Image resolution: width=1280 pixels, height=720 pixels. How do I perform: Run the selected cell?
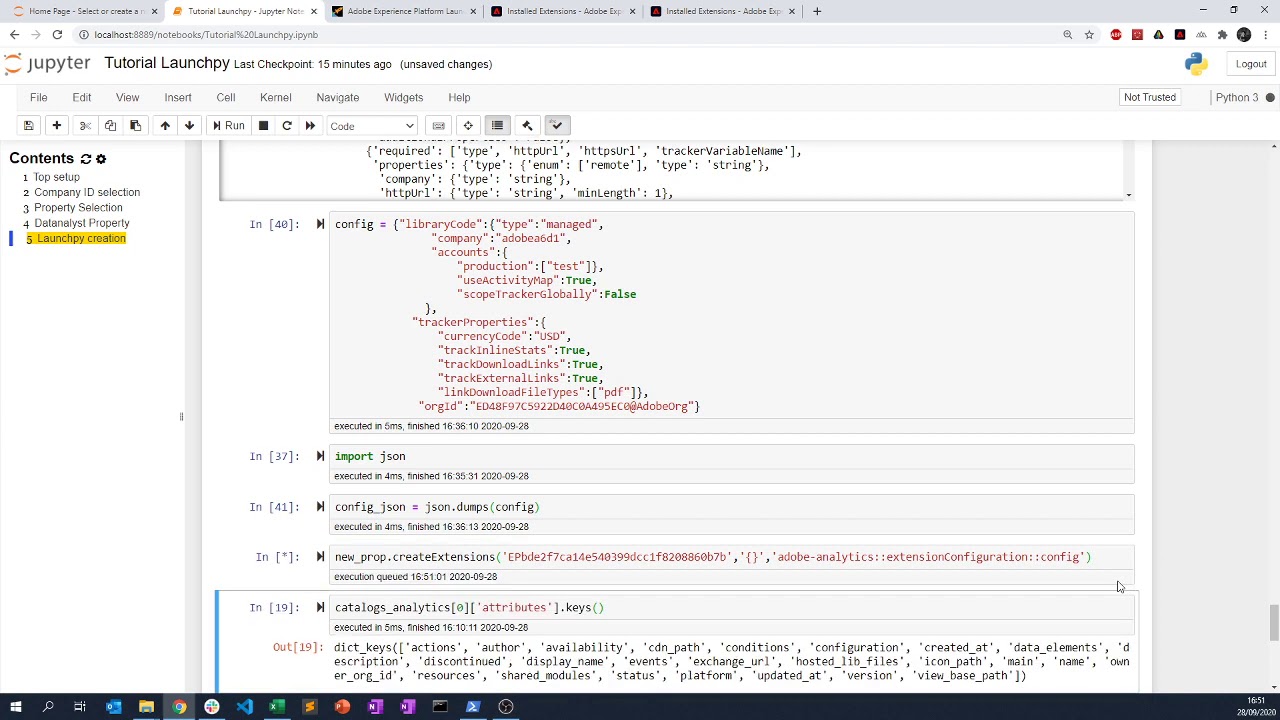228,126
